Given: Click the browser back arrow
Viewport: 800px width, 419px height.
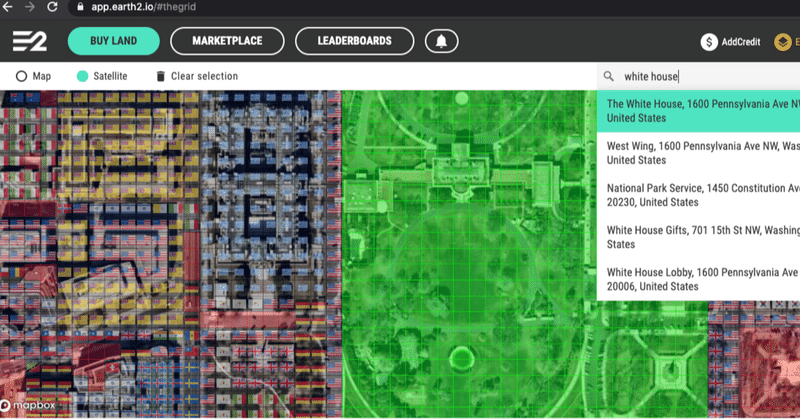Looking at the screenshot, I should pos(8,7).
